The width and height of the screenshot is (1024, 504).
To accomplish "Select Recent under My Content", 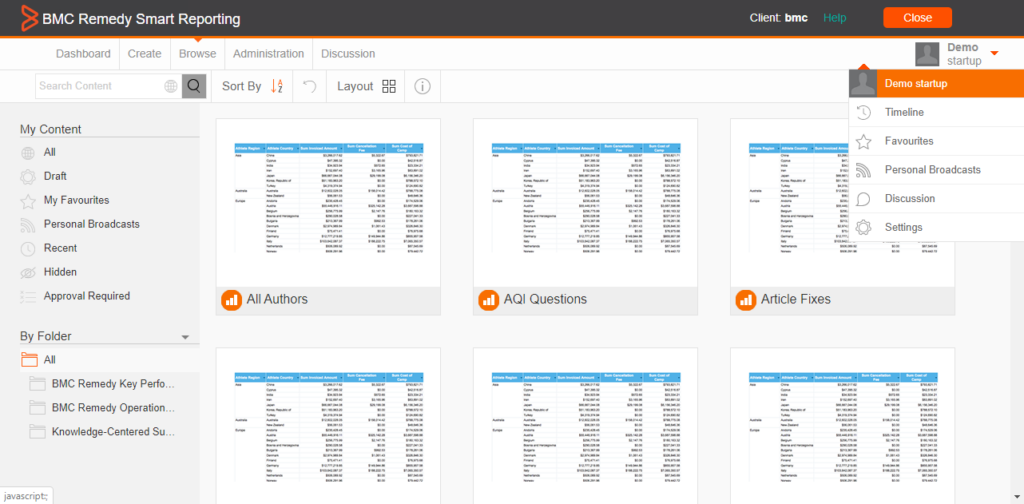I will click(x=60, y=248).
